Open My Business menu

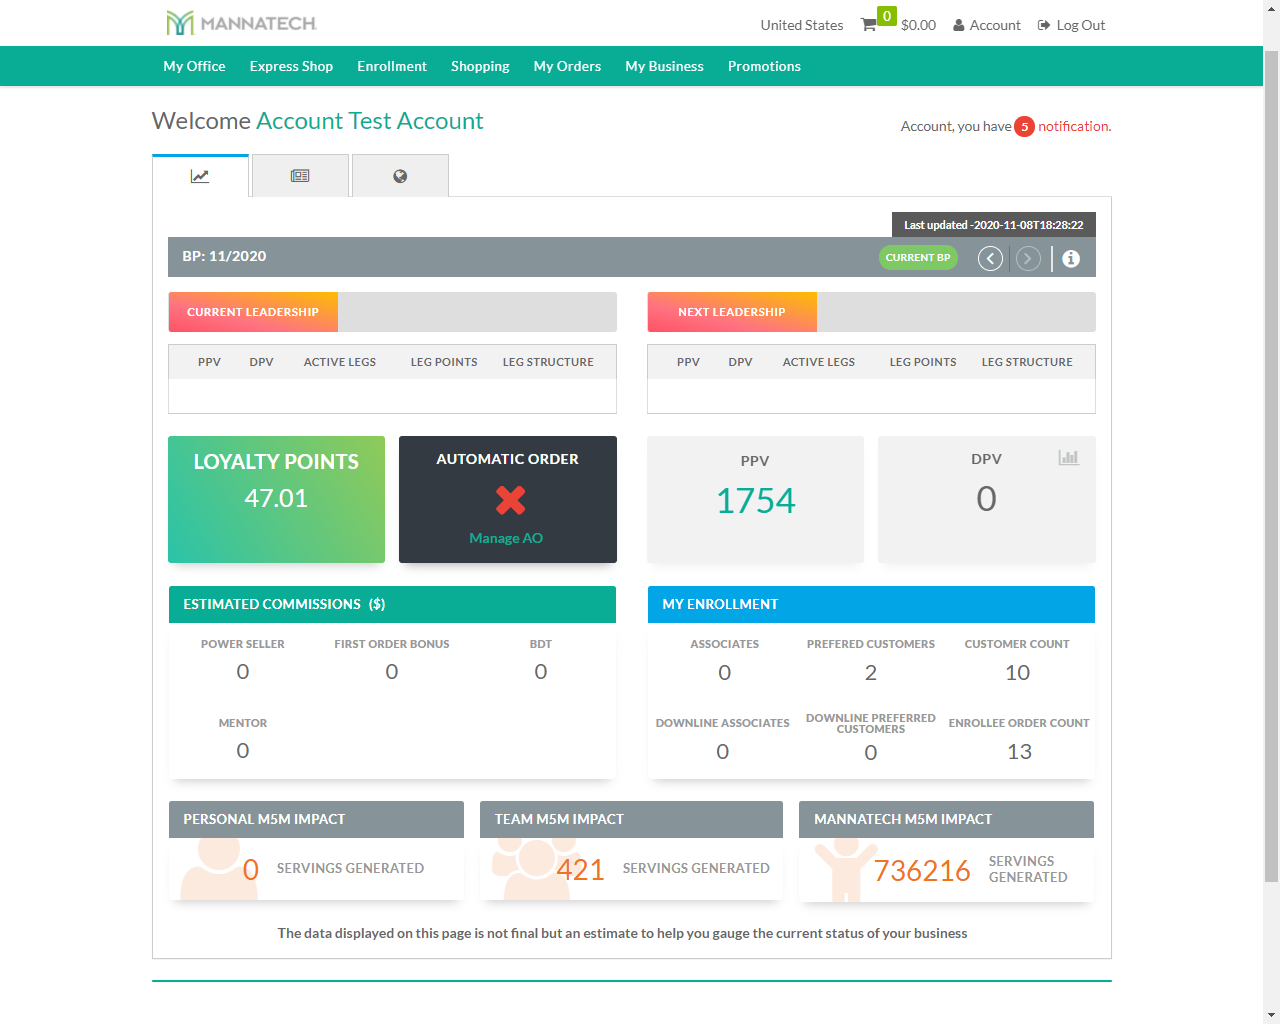coord(664,66)
